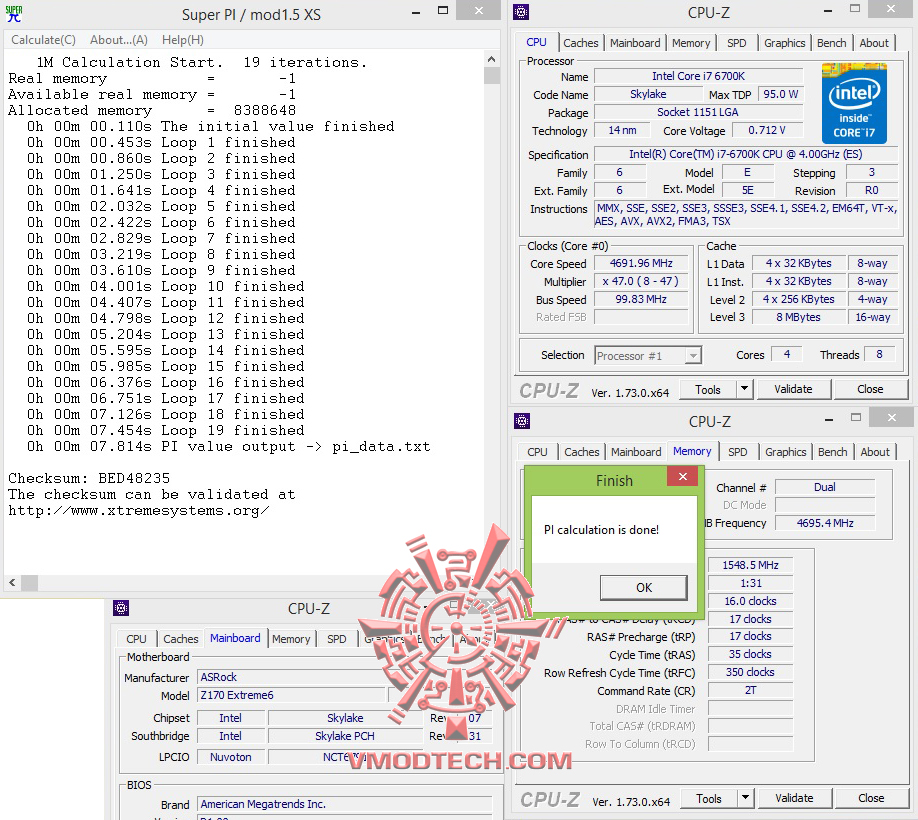This screenshot has width=918, height=820.
Task: Click the Checksum: BED48235 line
Action: [x=89, y=478]
